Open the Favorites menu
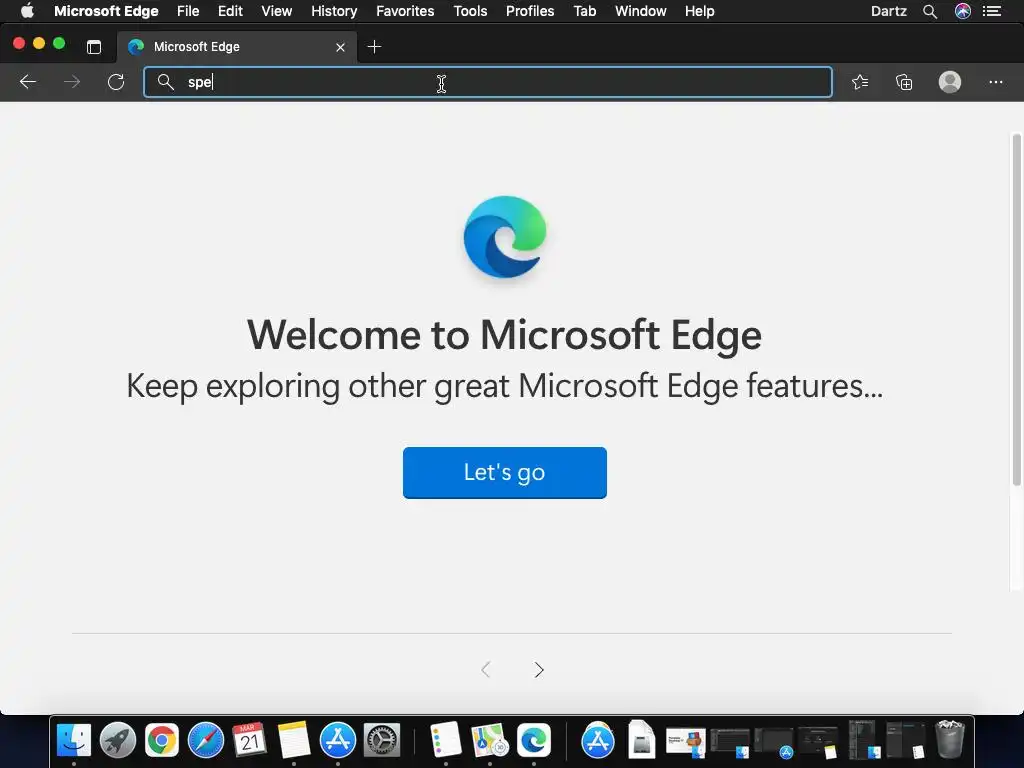This screenshot has height=768, width=1024. coord(405,11)
